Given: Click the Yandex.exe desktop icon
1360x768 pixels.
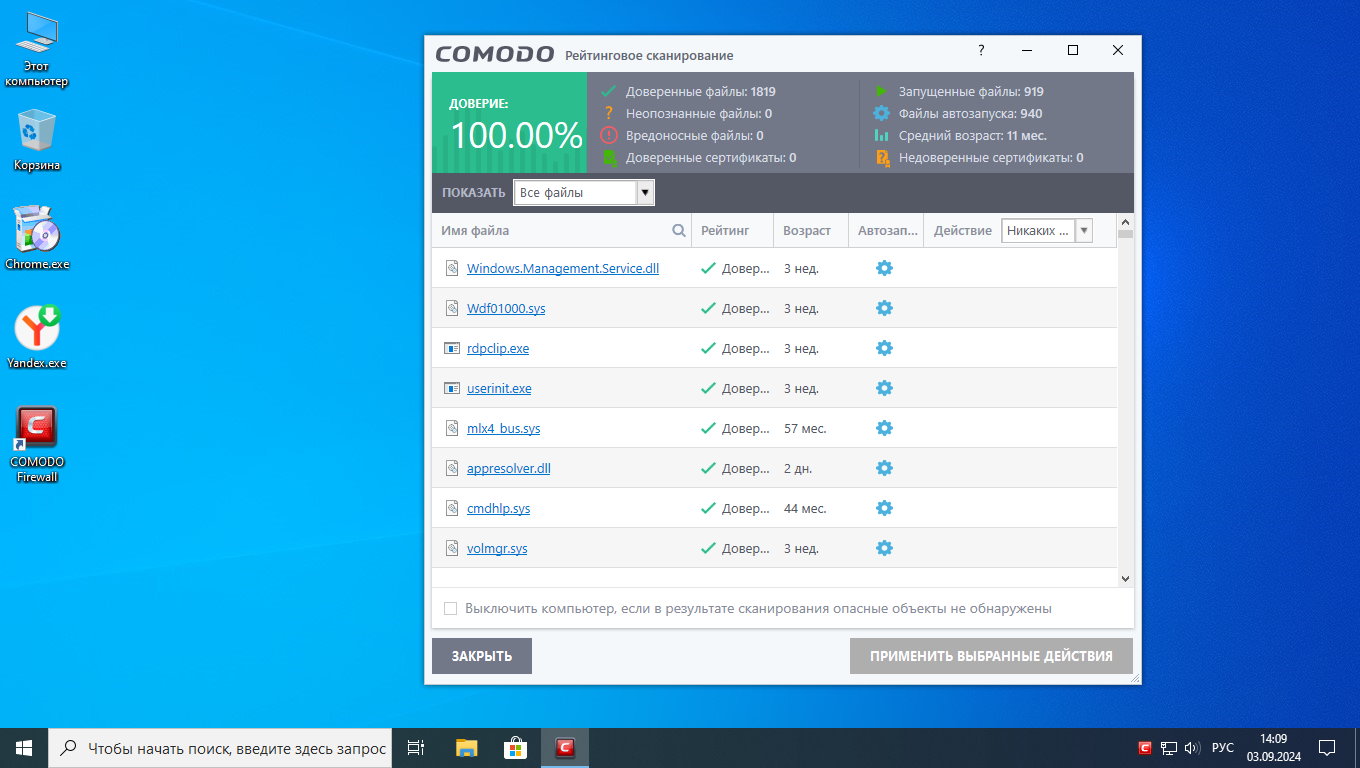Looking at the screenshot, I should click(37, 337).
